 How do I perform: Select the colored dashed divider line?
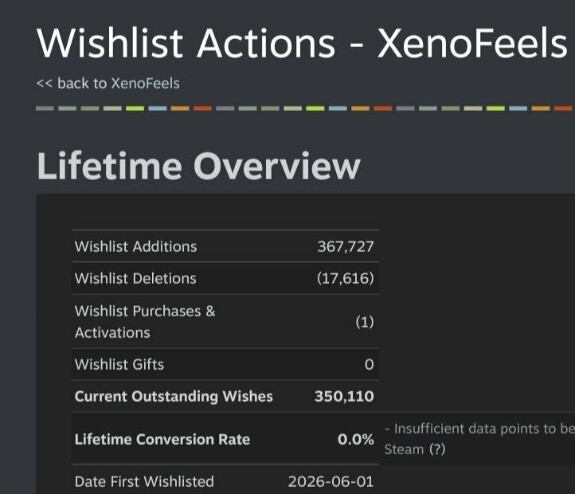305,108
